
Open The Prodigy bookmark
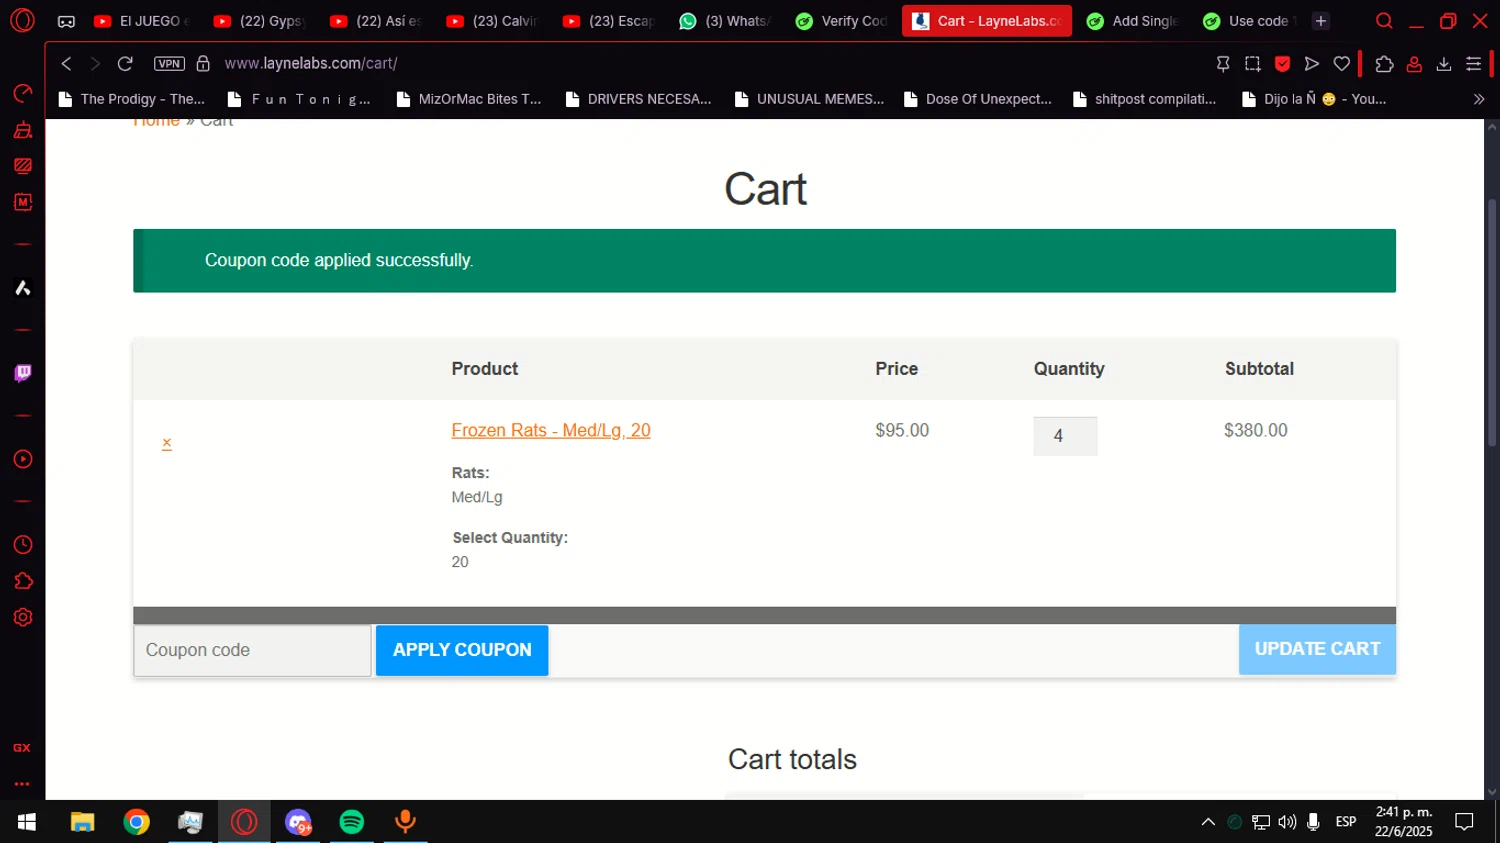pos(132,99)
